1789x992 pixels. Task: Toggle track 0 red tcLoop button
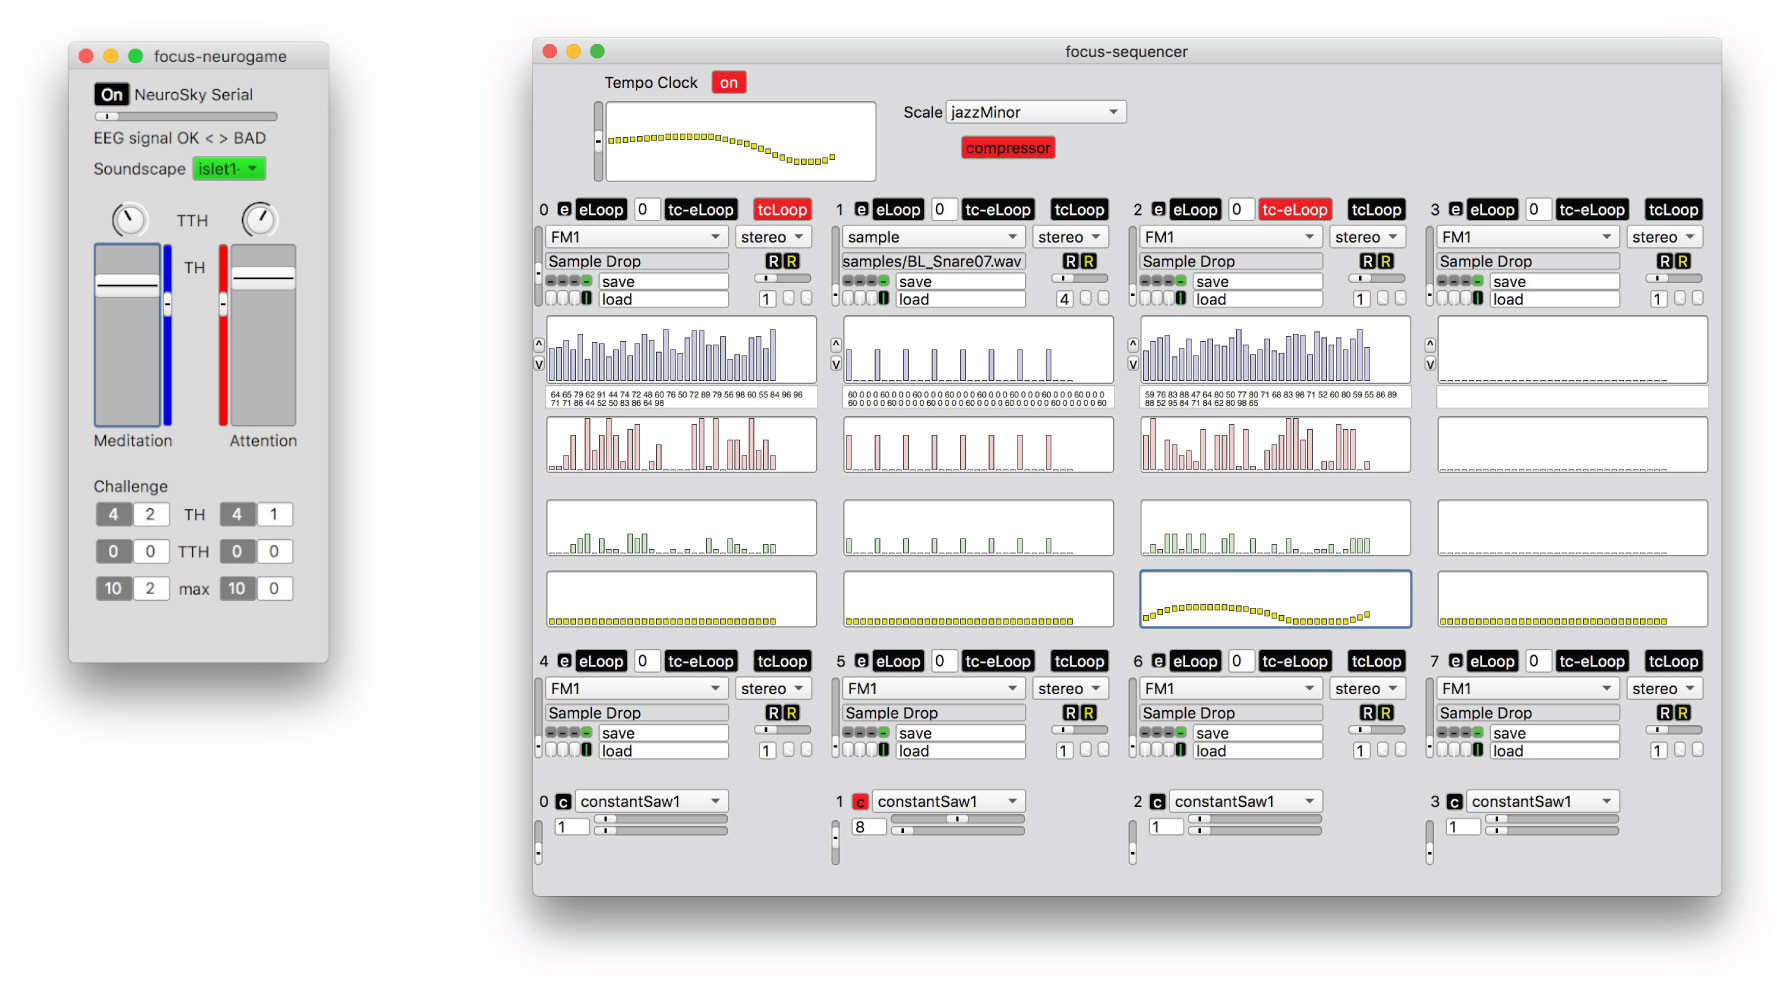(782, 210)
